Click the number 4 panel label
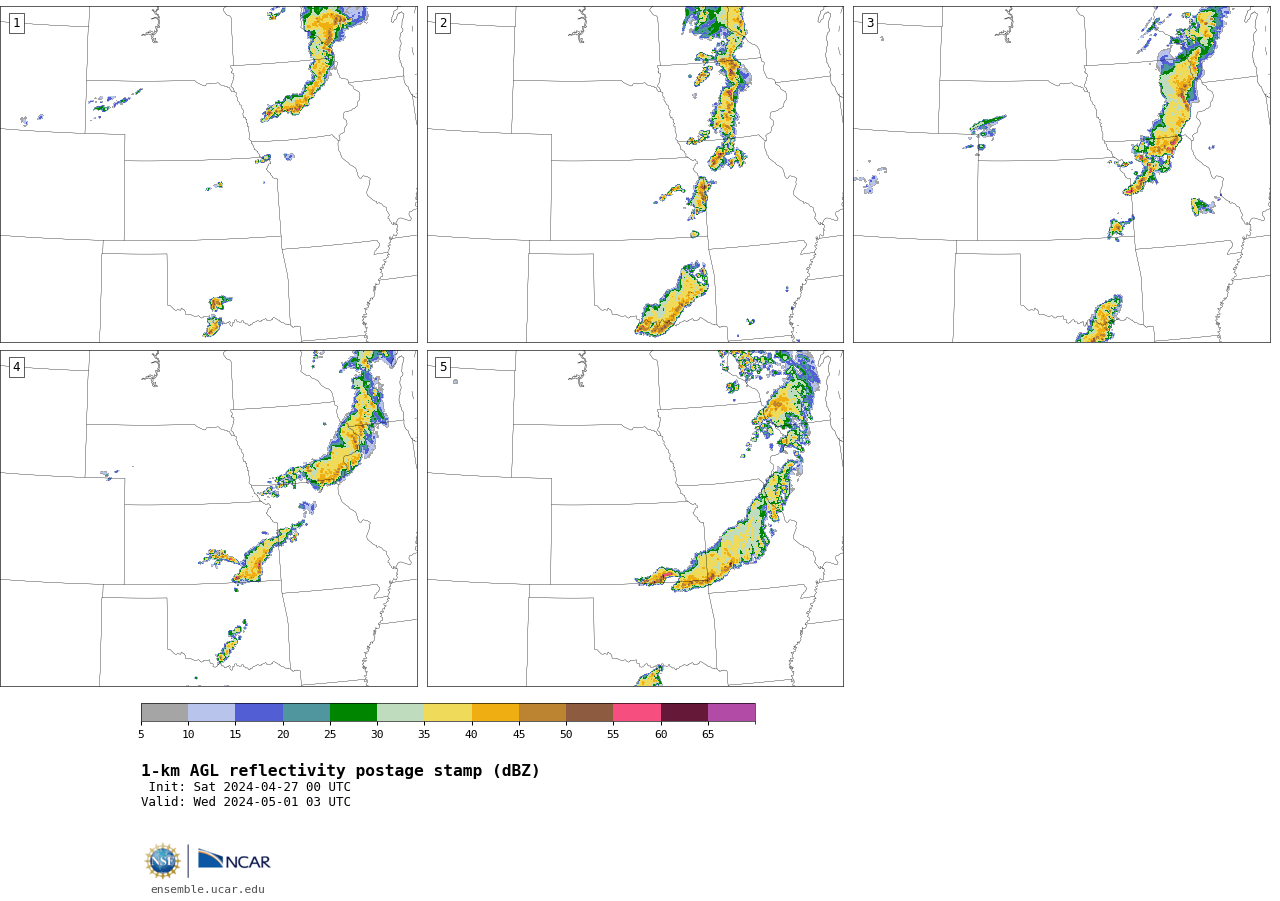 tap(16, 367)
